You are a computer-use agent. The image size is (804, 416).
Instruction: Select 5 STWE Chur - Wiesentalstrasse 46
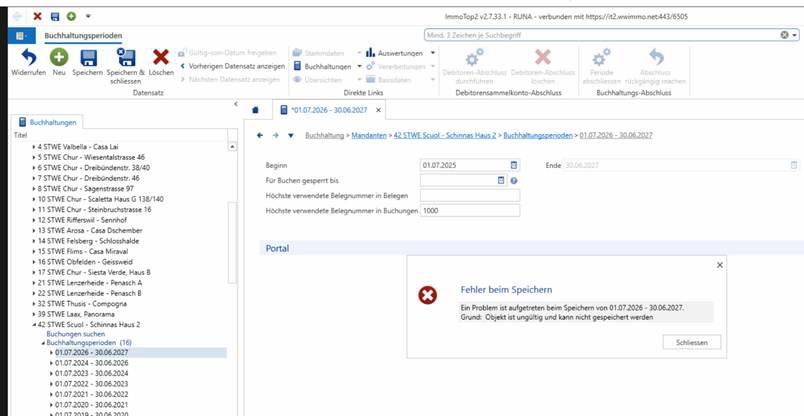pyautogui.click(x=91, y=157)
